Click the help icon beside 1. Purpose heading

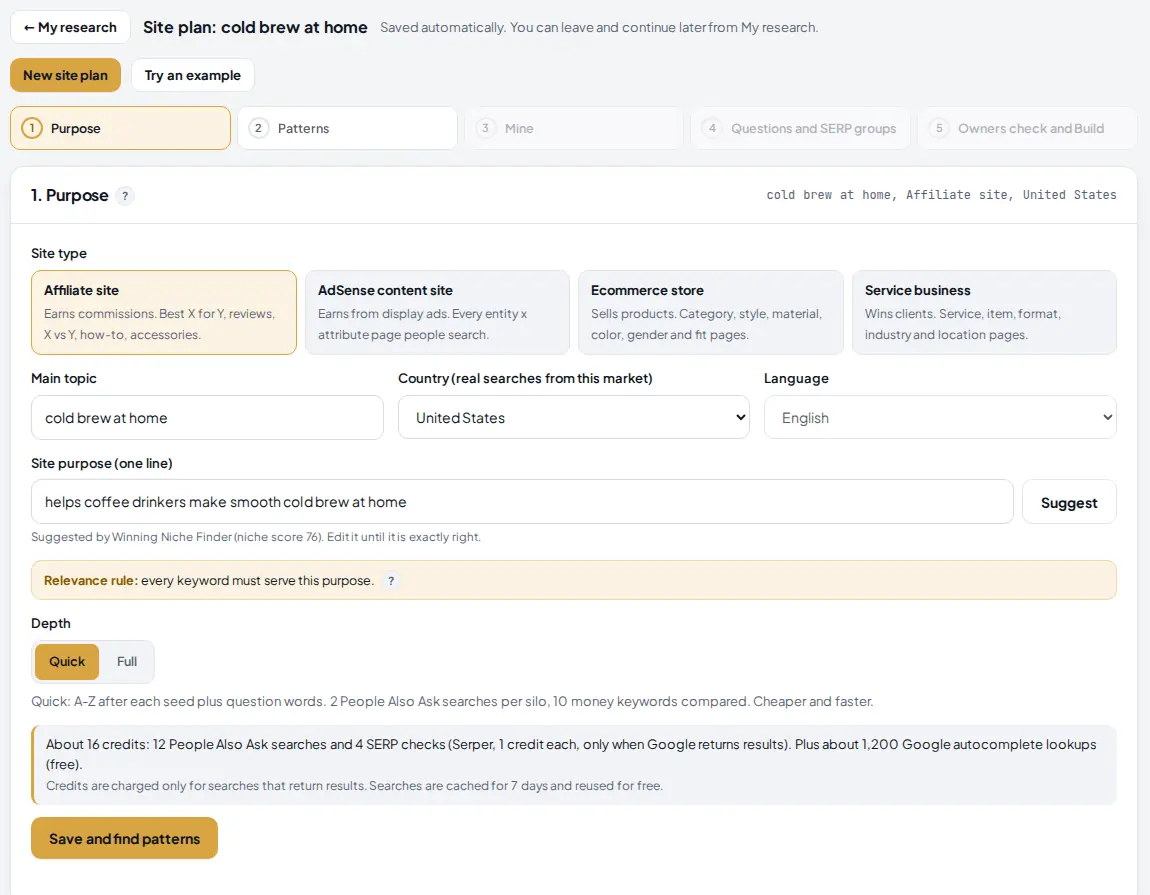point(125,196)
